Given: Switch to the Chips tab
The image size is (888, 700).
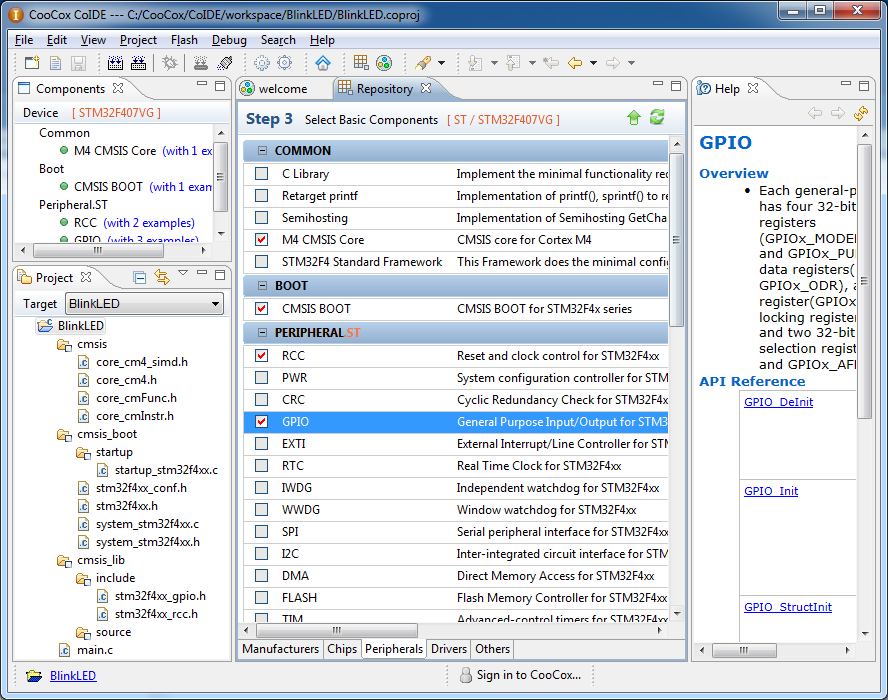Looking at the screenshot, I should point(342,649).
